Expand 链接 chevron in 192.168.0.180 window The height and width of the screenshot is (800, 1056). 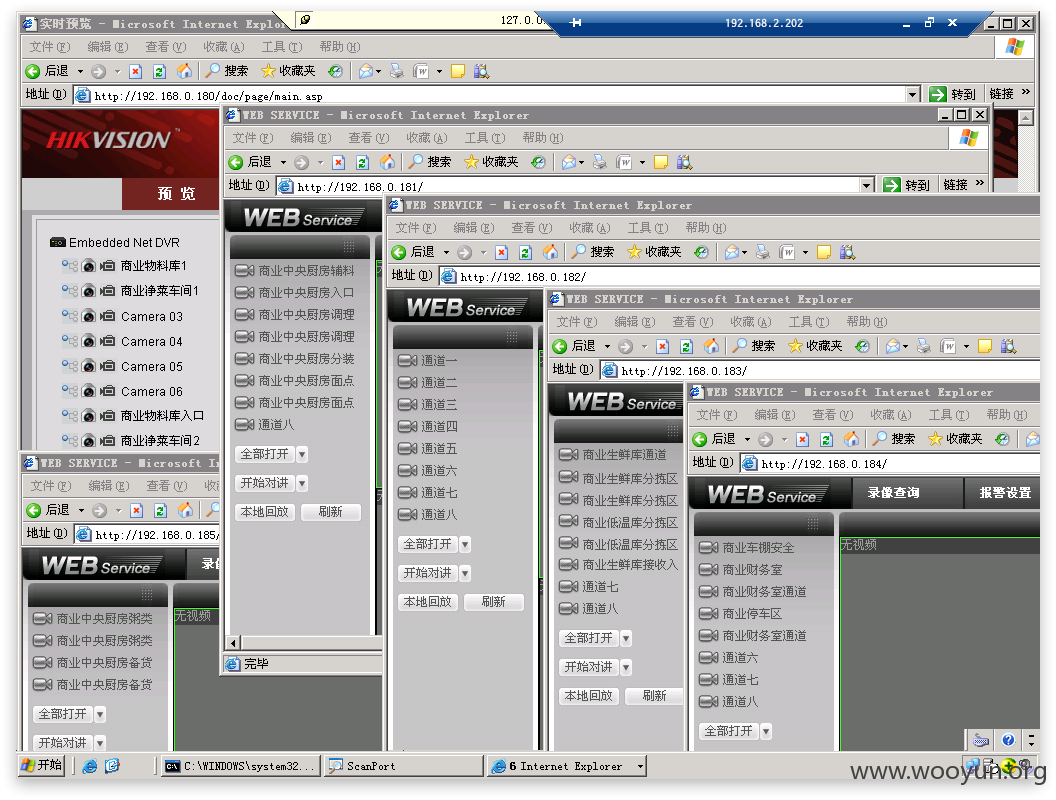(x=1026, y=92)
